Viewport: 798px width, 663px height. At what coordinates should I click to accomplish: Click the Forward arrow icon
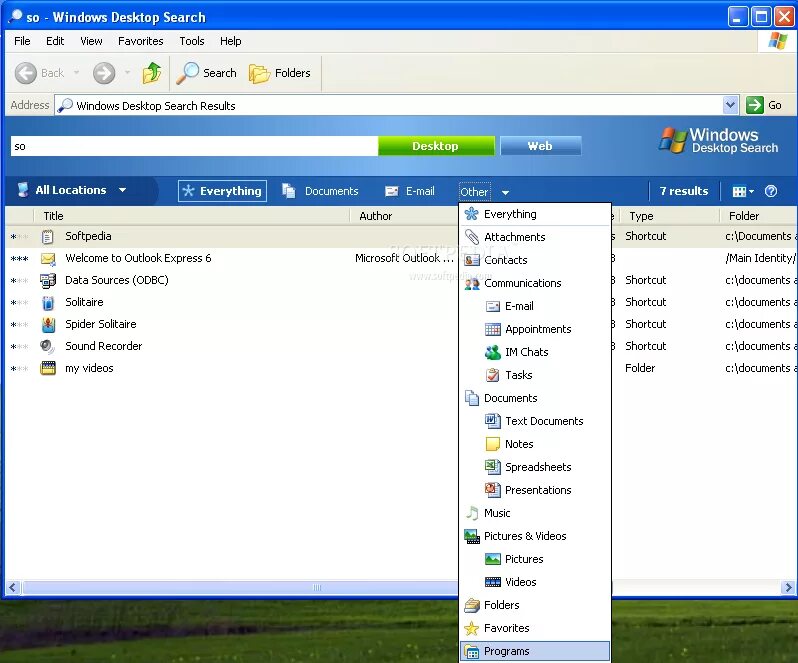pos(104,73)
